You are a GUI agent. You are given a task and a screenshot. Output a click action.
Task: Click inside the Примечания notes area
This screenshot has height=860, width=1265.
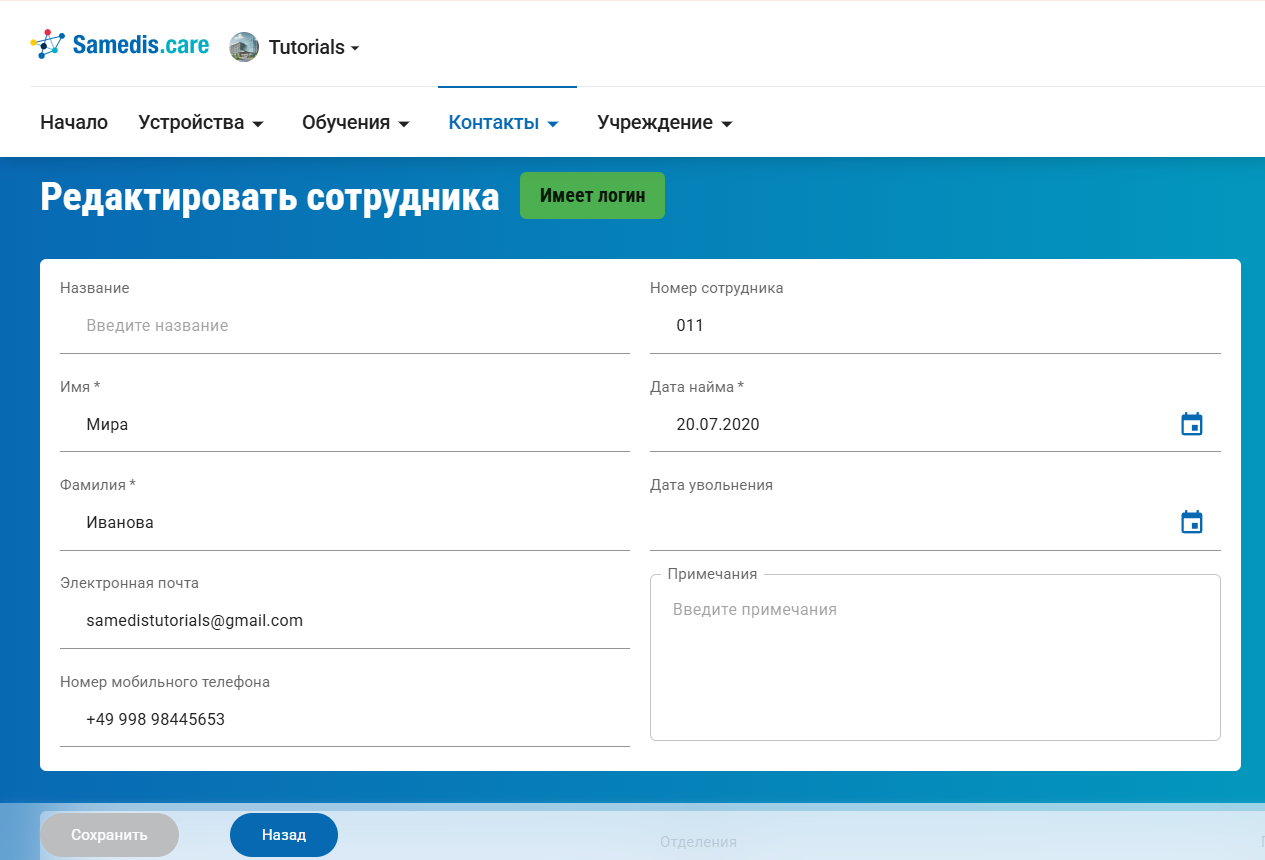click(x=935, y=655)
